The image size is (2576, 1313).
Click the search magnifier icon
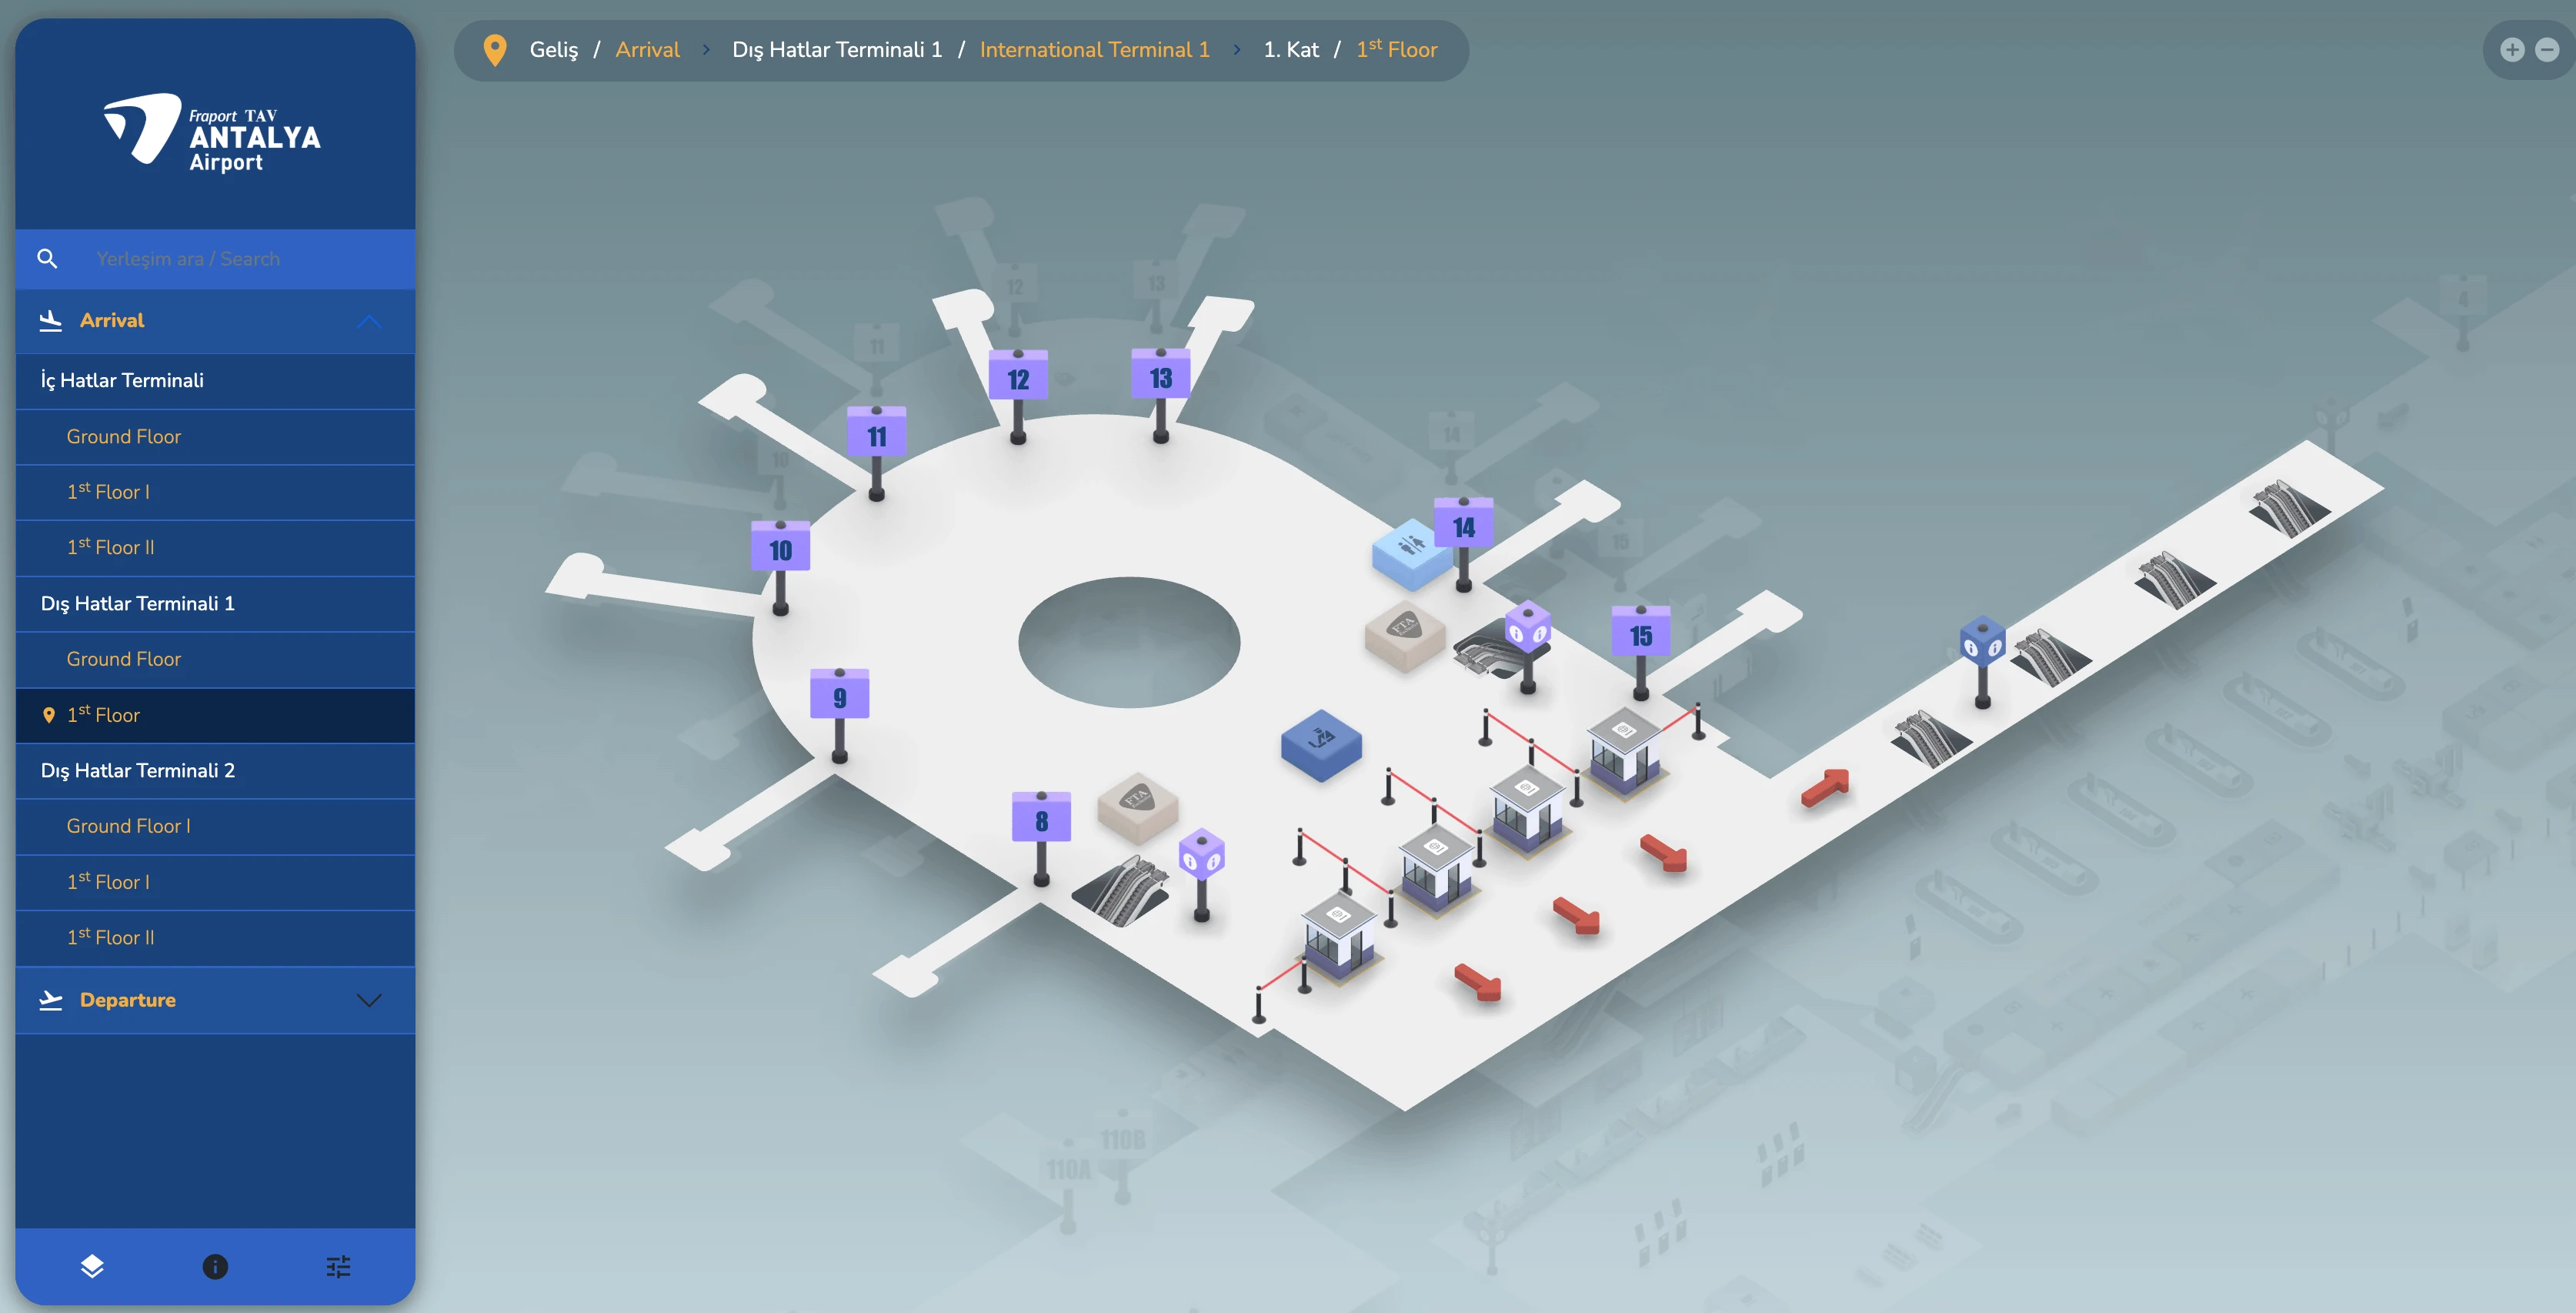[47, 259]
